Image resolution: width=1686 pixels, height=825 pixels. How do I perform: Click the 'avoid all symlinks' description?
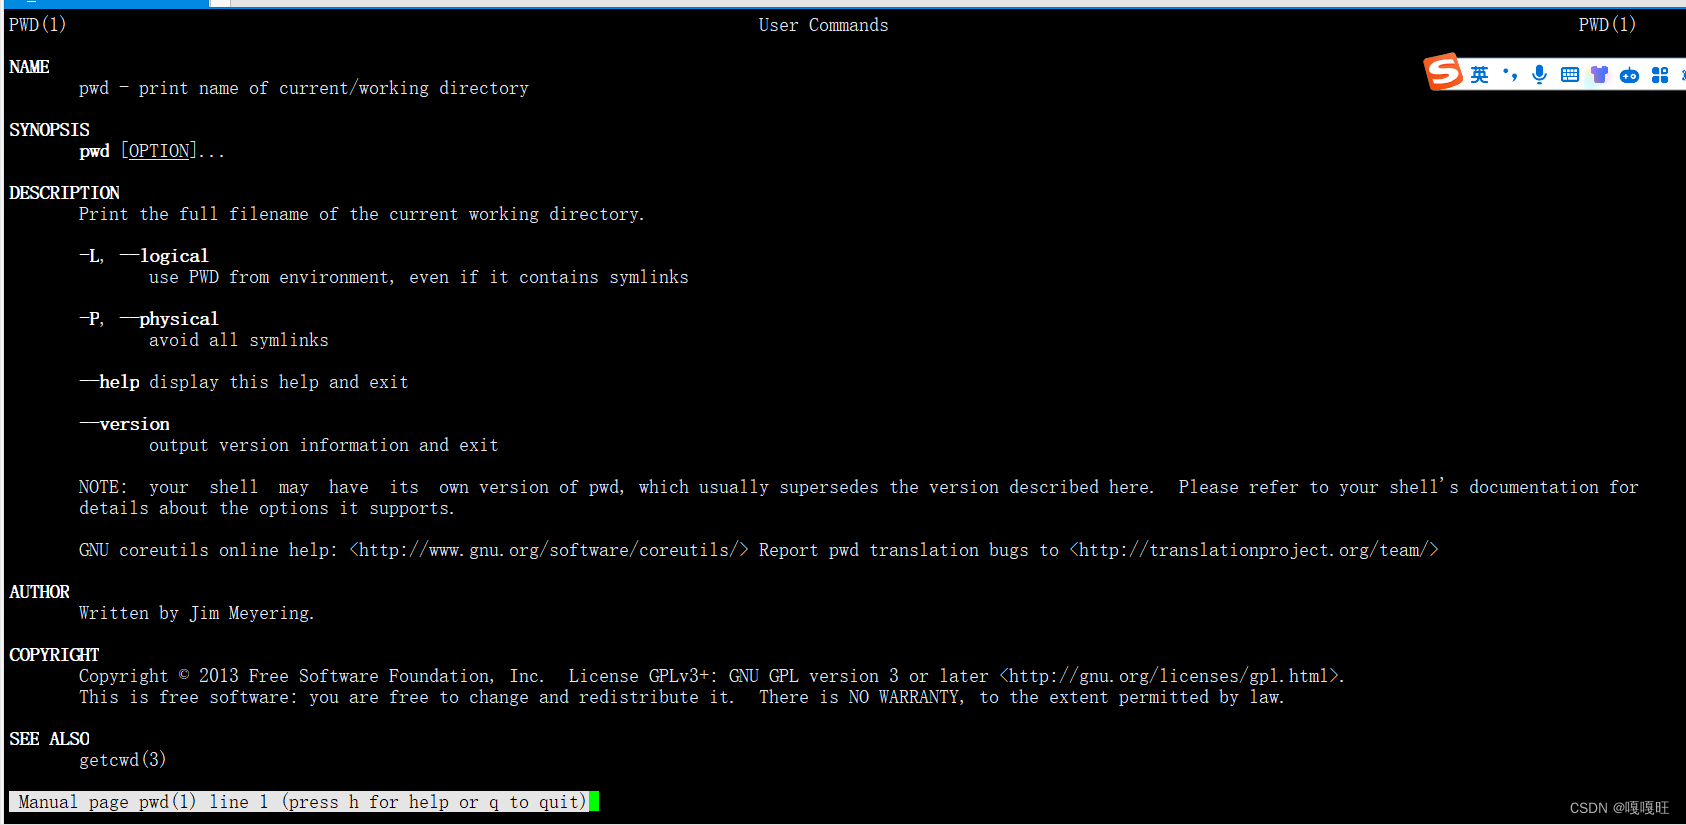pos(238,340)
